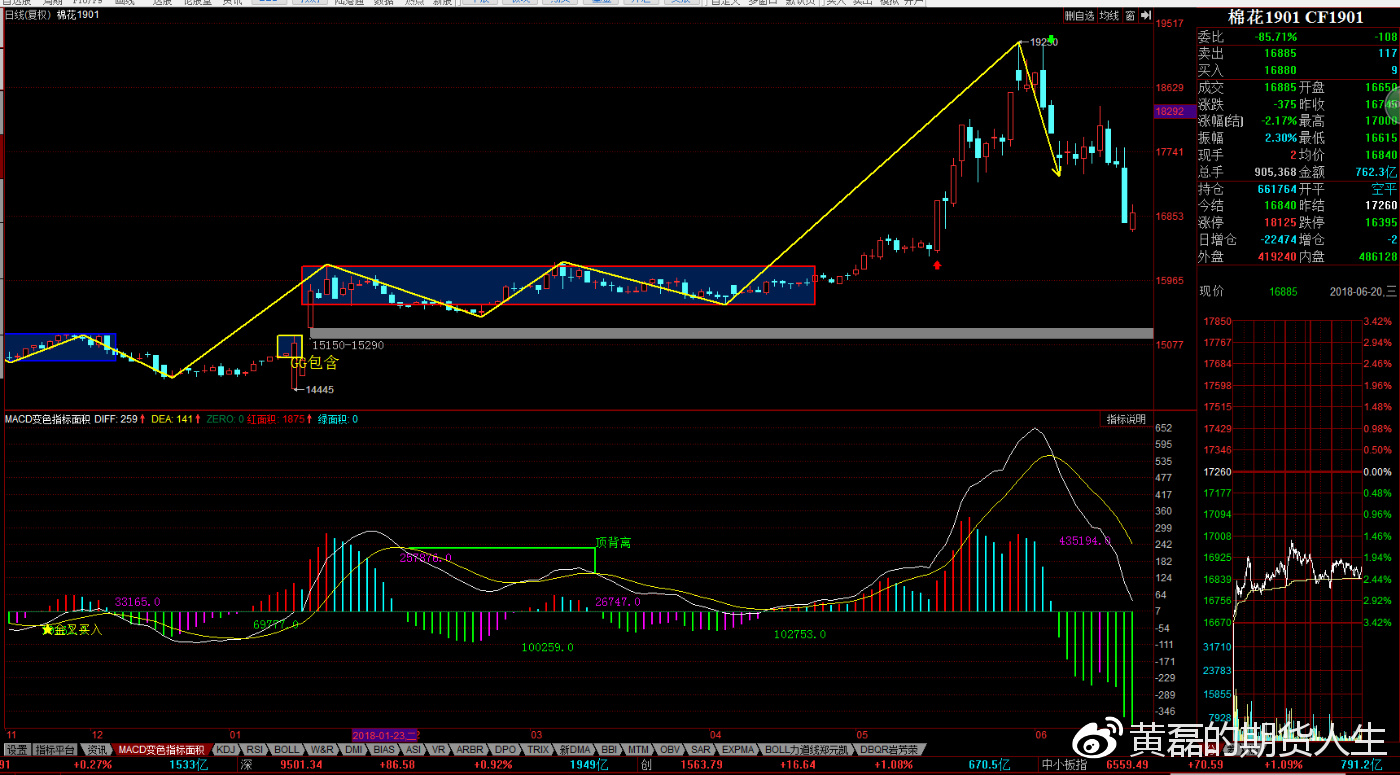Click the 内盘 value 406128
Viewport: 1400px width, 775px height.
tap(1378, 256)
